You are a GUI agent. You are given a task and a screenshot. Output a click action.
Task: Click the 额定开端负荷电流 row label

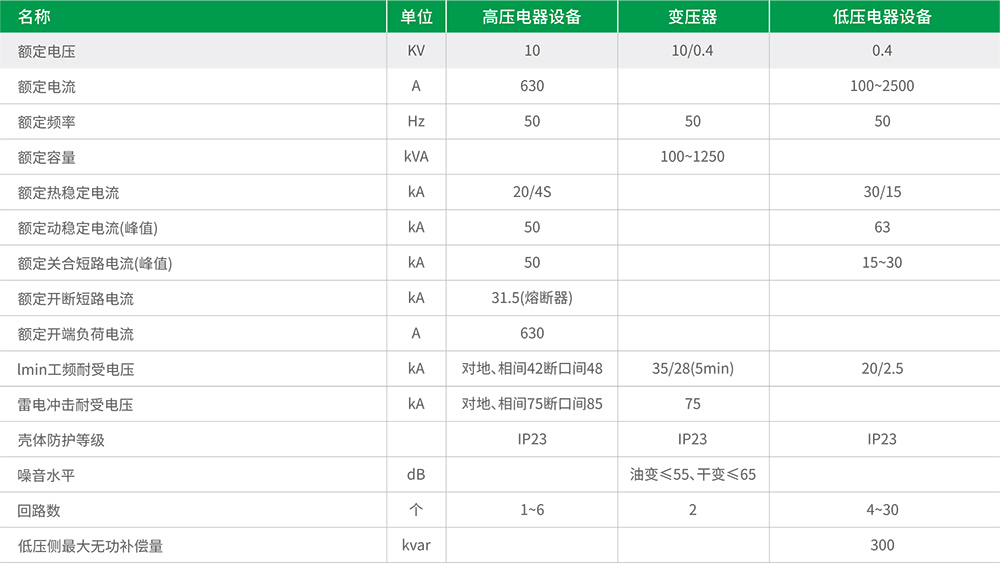(76, 334)
